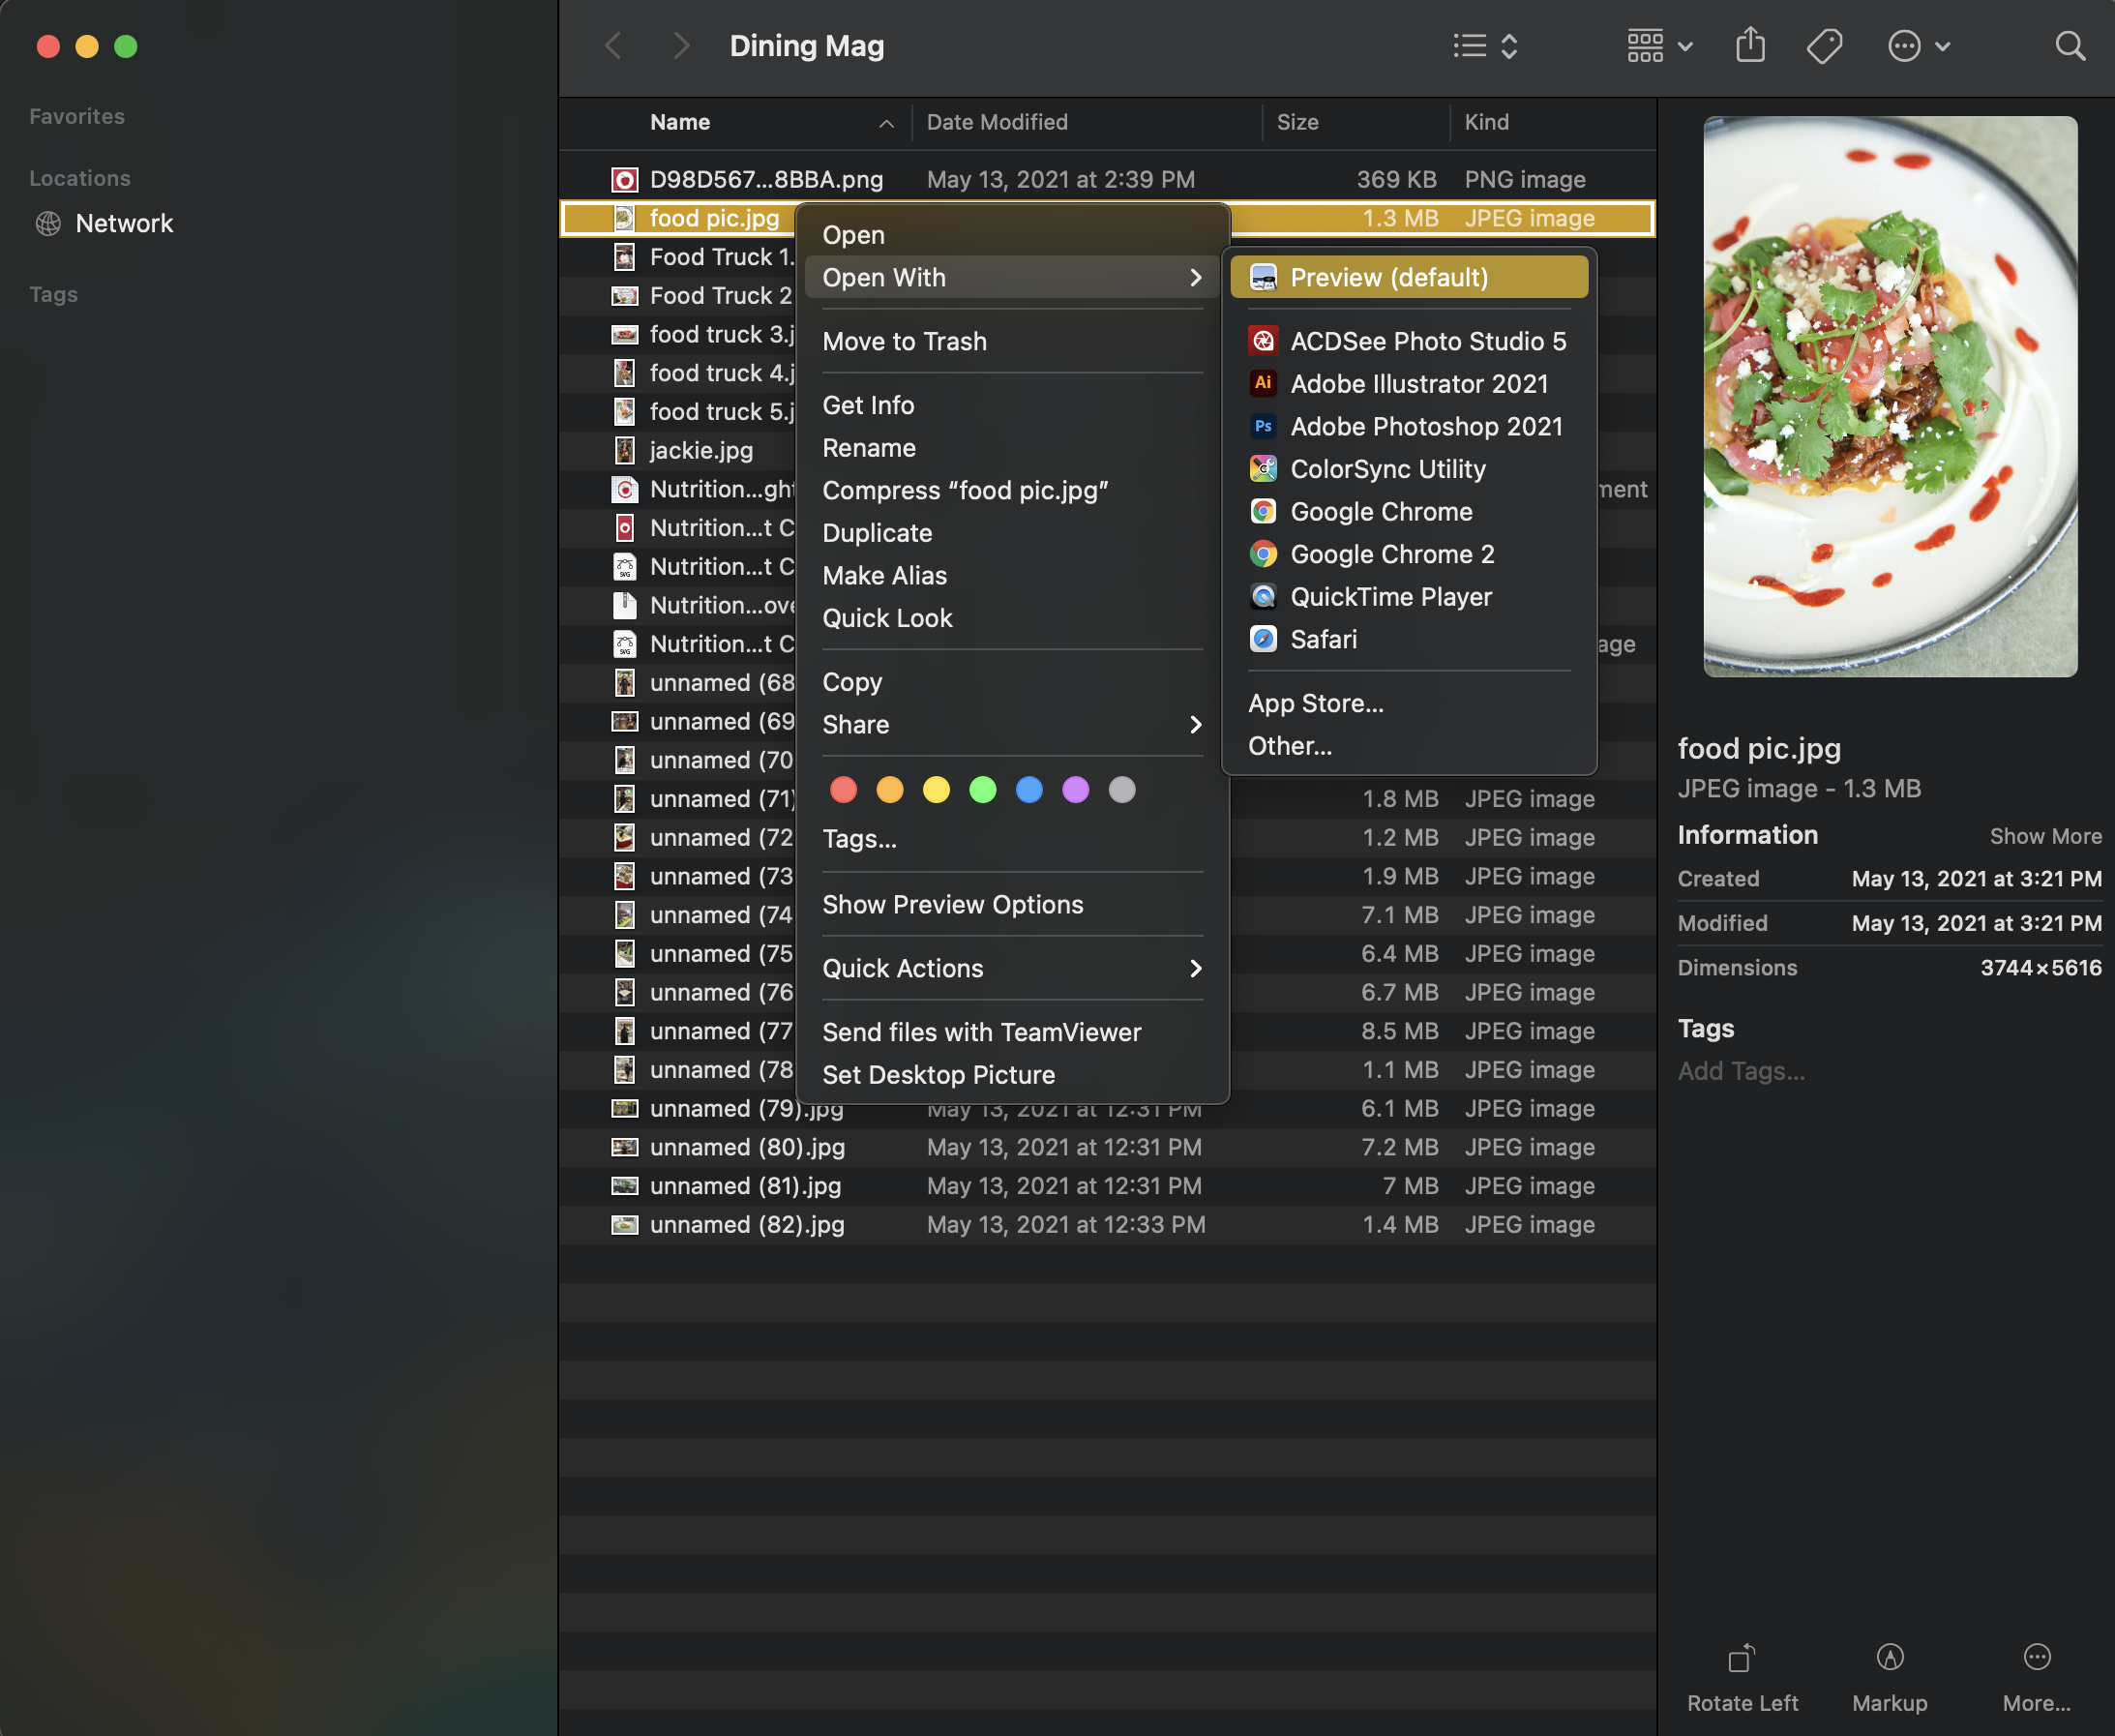Viewport: 2115px width, 1736px height.
Task: Choose ACDSee Photo Studio 5 app
Action: click(1427, 341)
